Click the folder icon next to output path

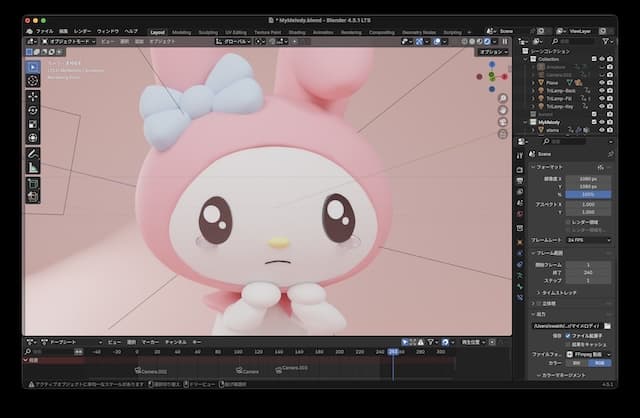point(607,325)
